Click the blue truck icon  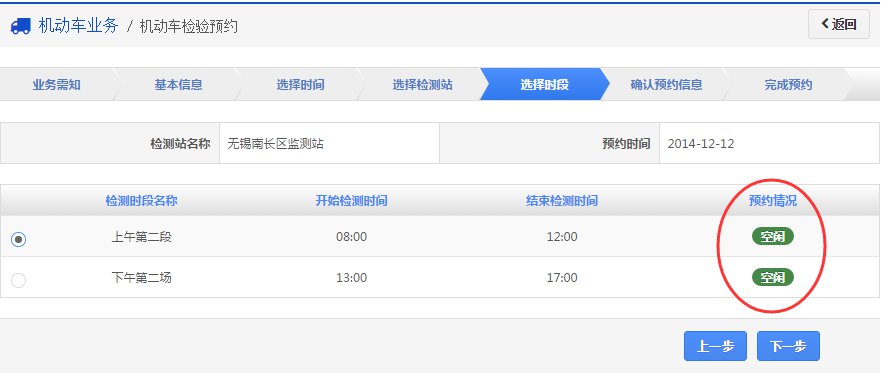pos(21,26)
